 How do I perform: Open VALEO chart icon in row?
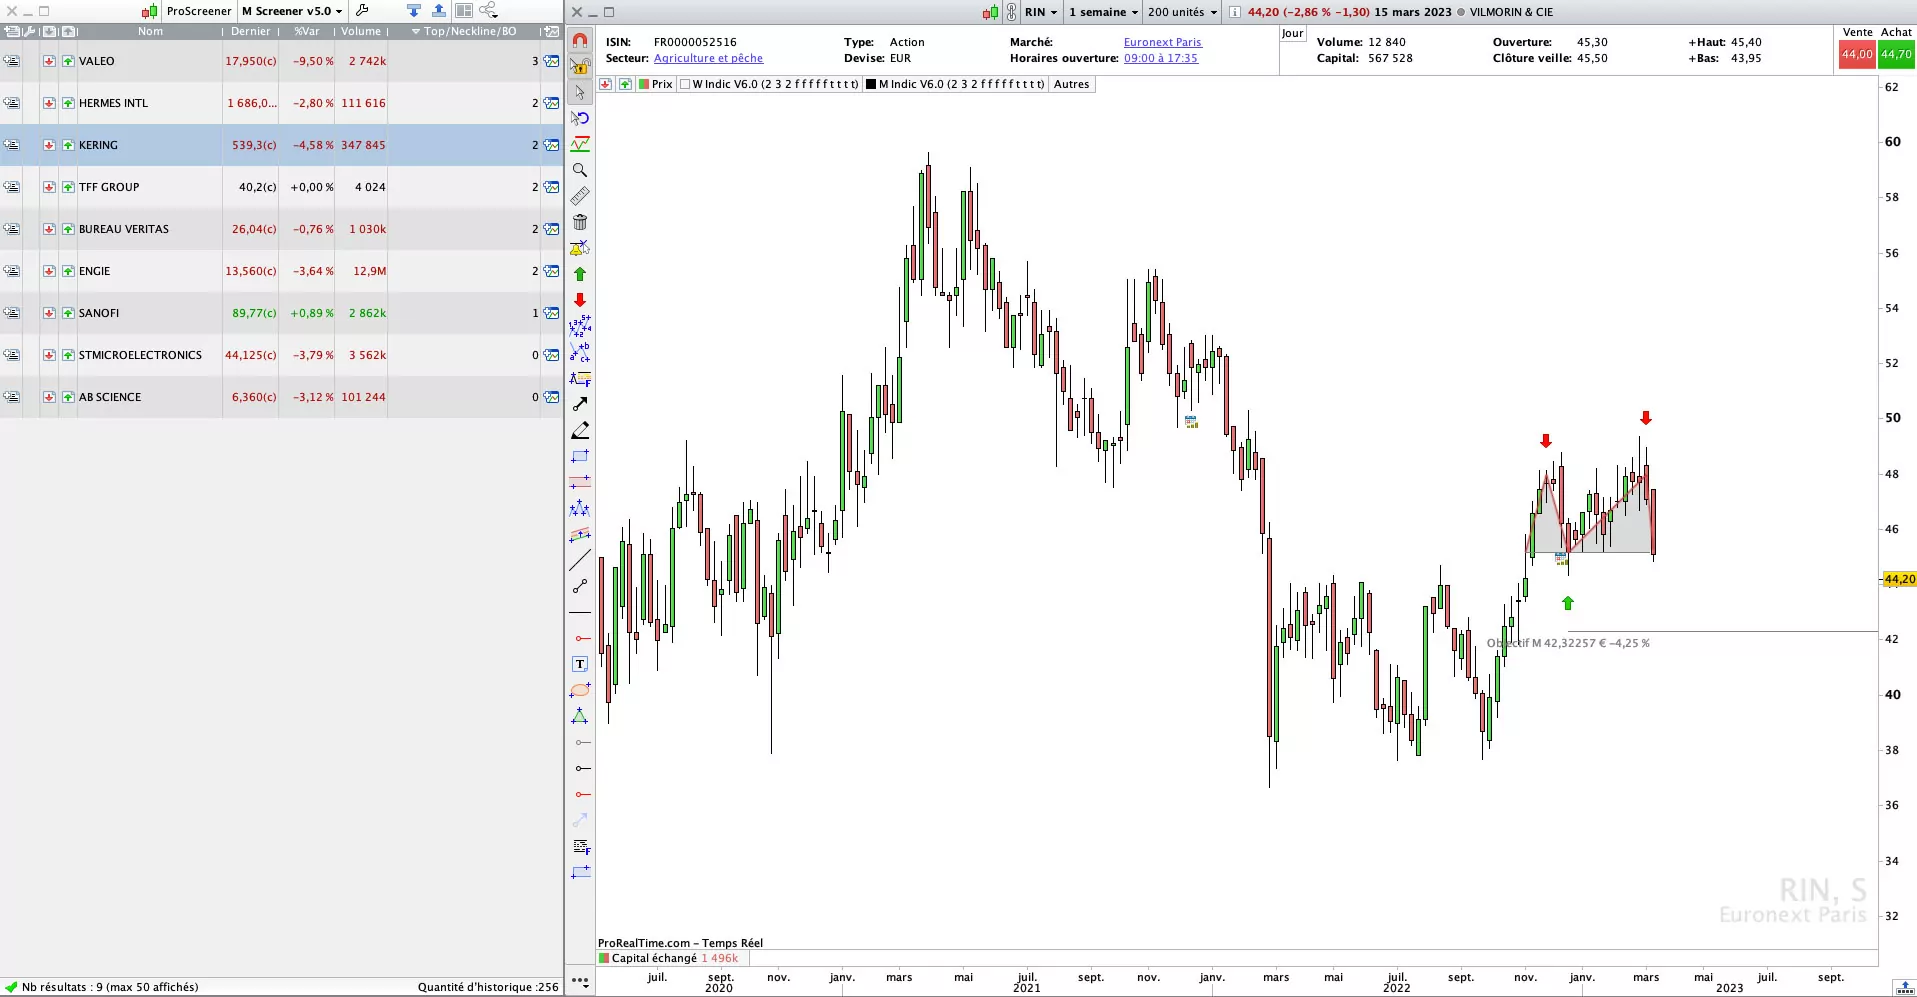551,61
